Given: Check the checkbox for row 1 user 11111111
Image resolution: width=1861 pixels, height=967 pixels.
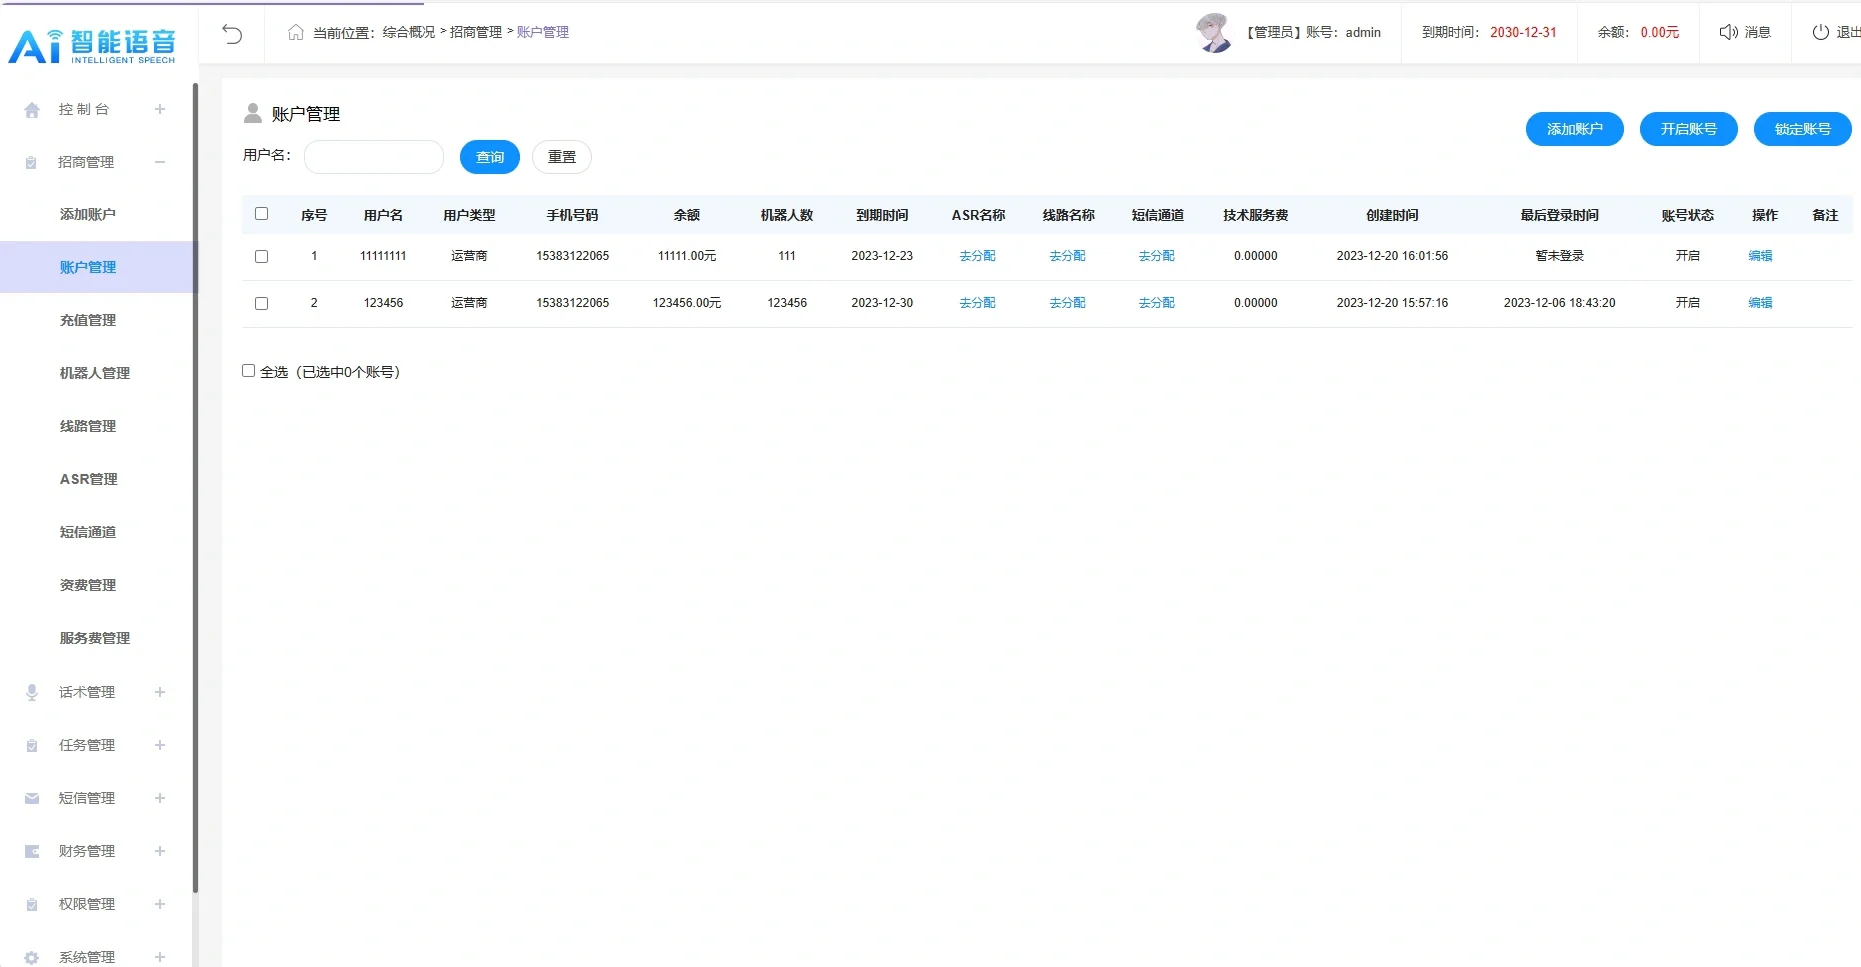Looking at the screenshot, I should click(x=262, y=256).
